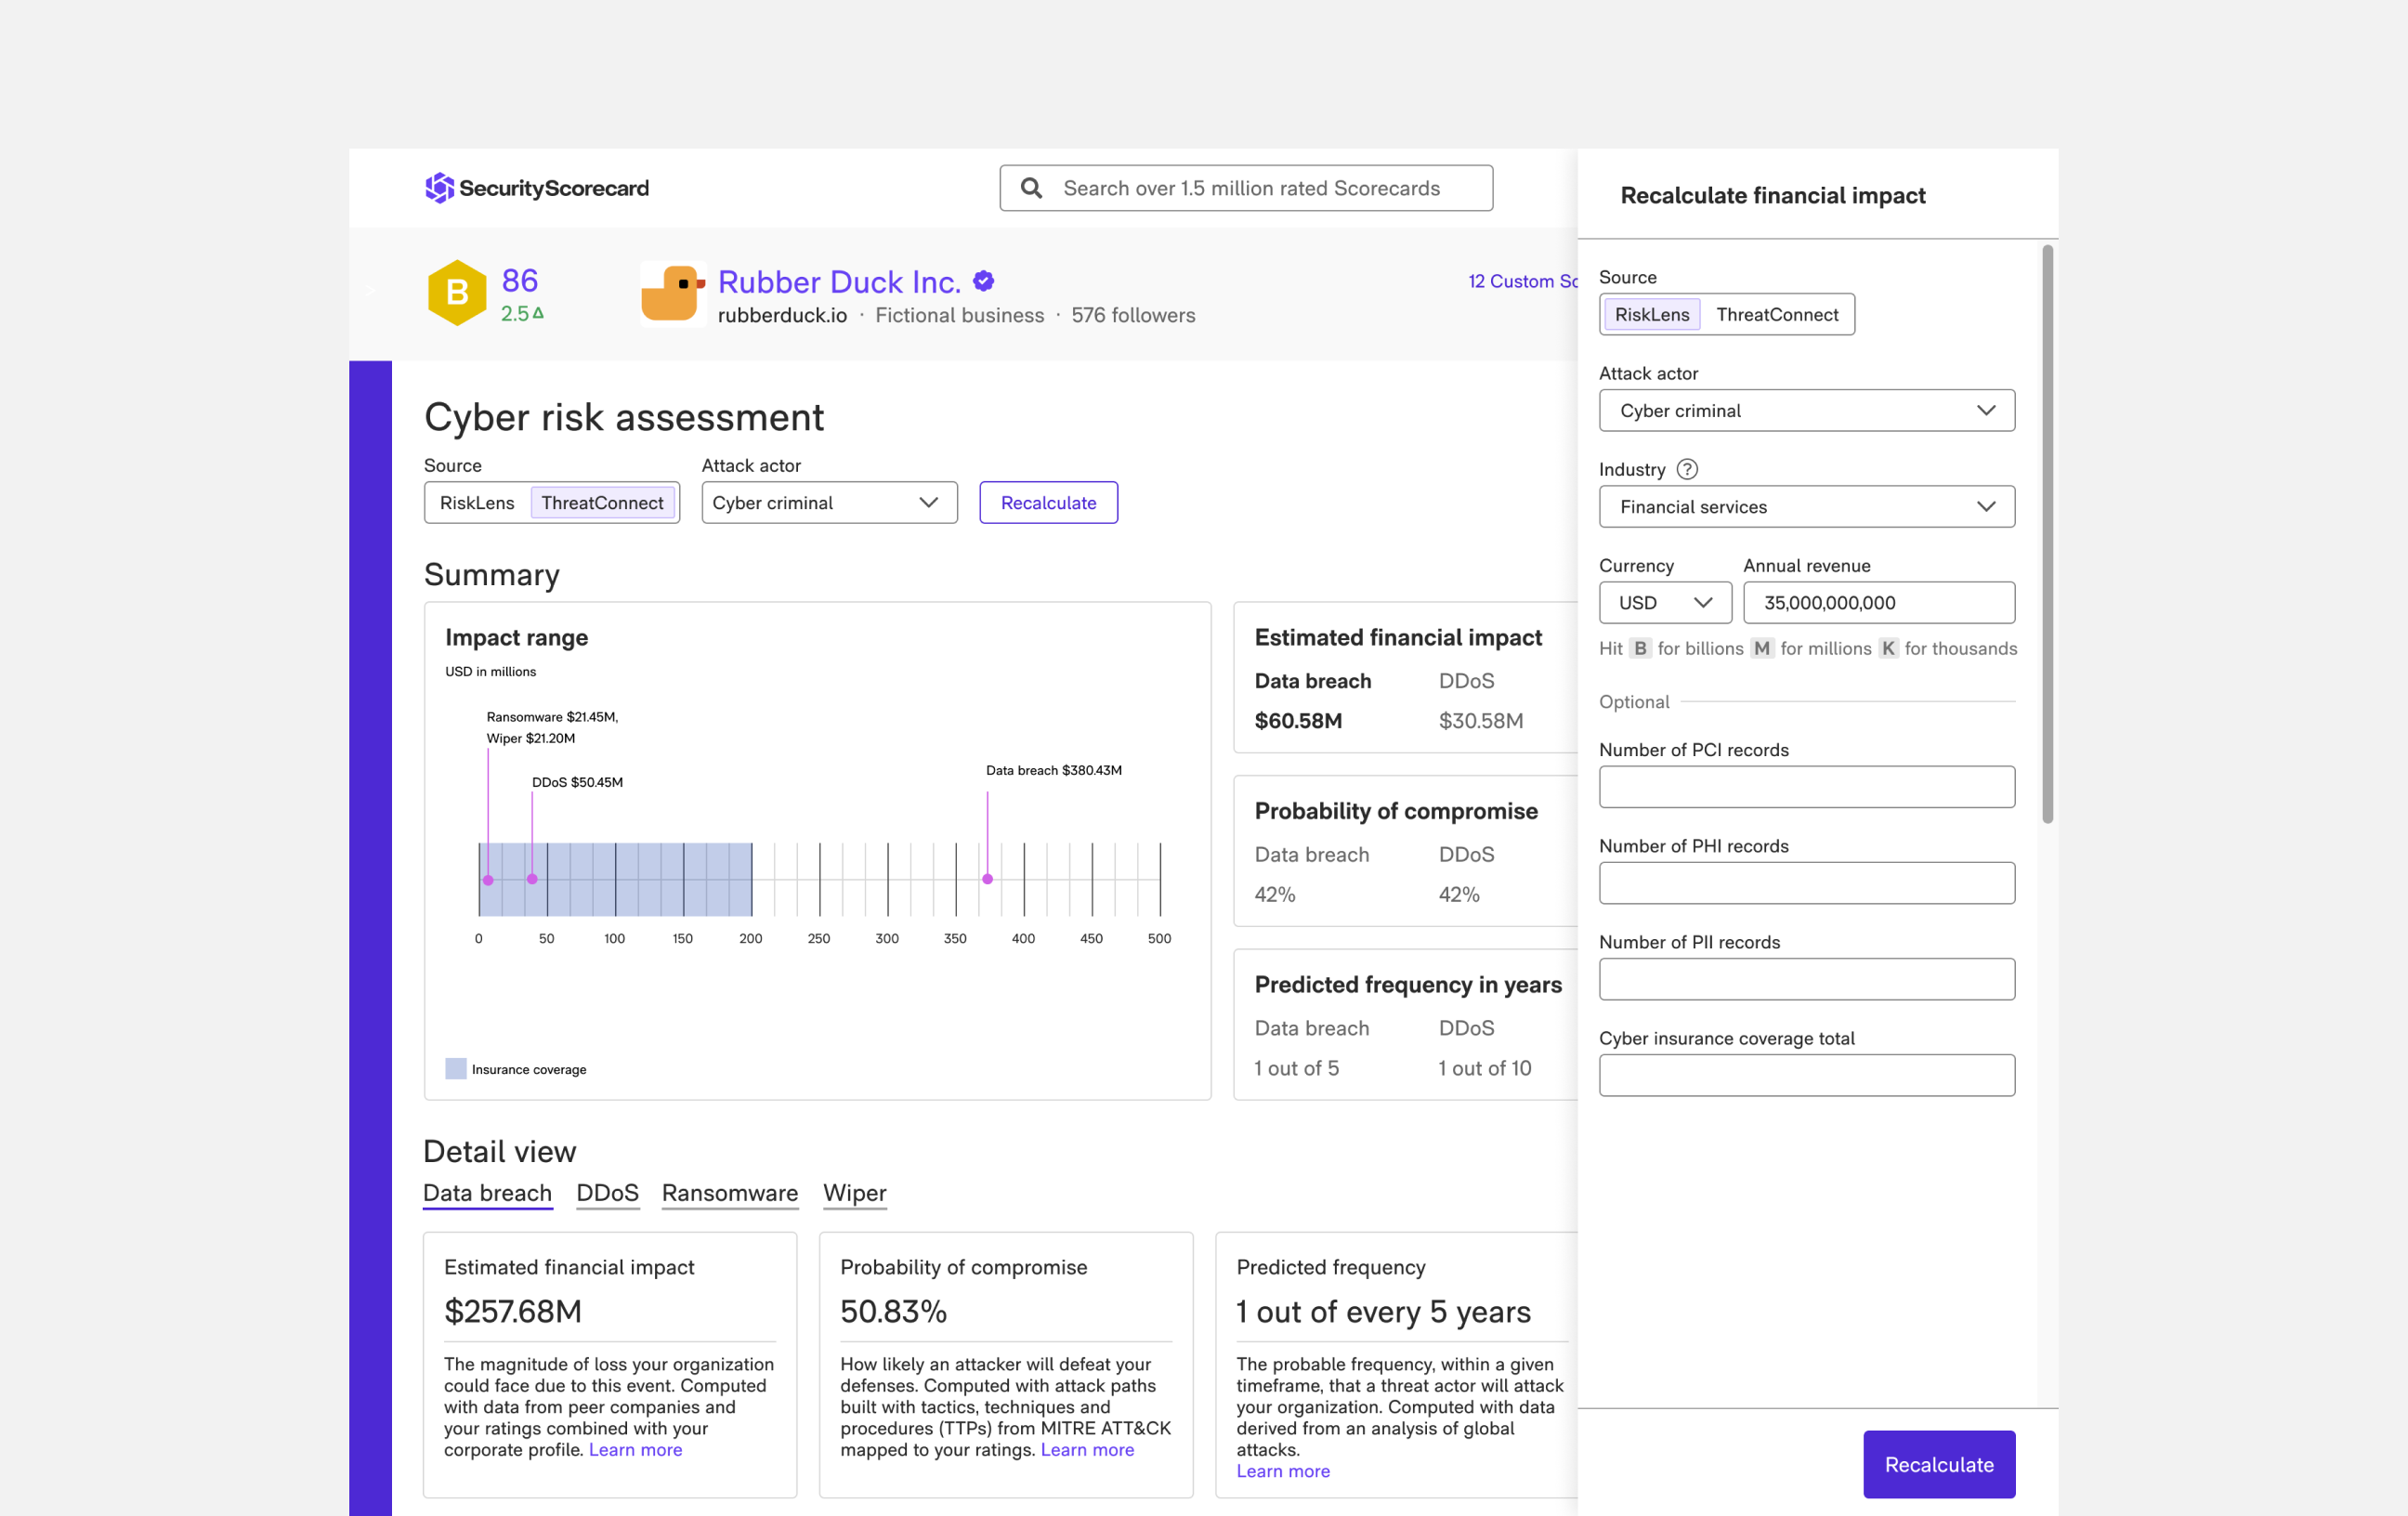Viewport: 2408px width, 1516px height.
Task: Switch to the Wiper tab
Action: [x=854, y=1193]
